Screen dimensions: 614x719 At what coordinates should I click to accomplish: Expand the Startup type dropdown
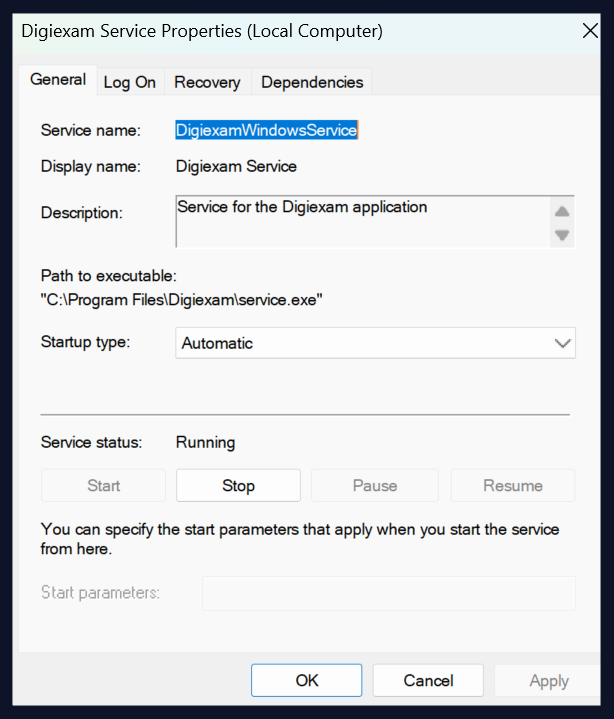(x=375, y=343)
